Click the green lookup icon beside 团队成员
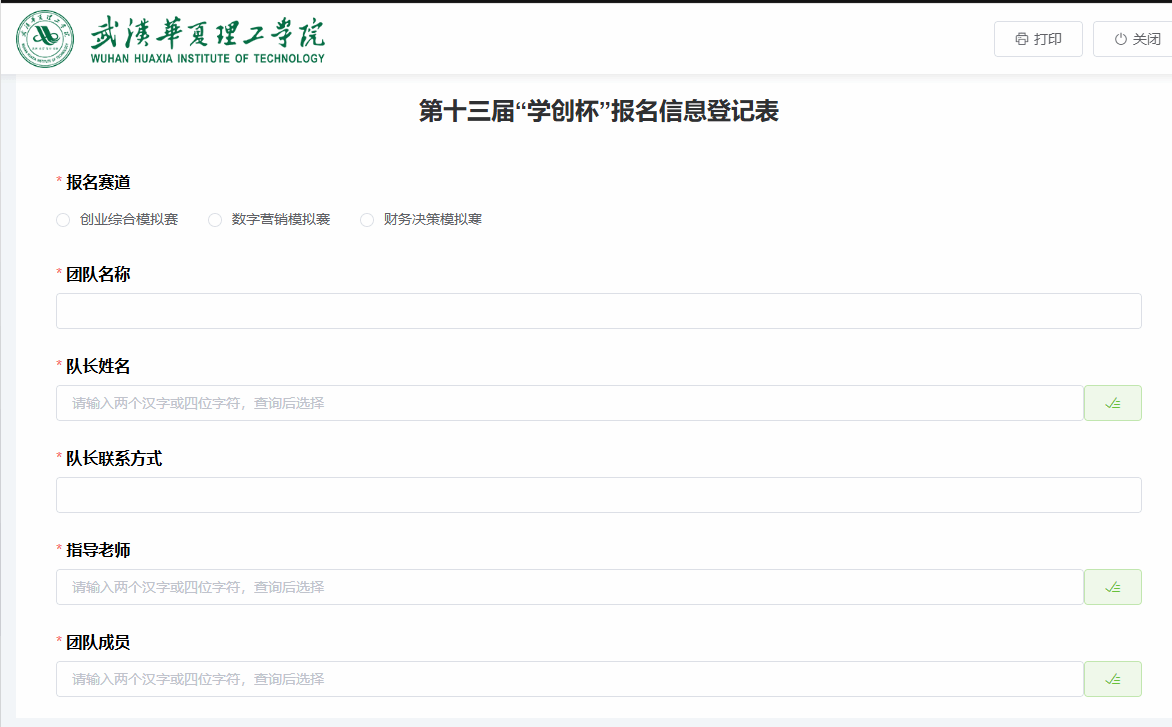This screenshot has height=727, width=1172. click(x=1112, y=679)
